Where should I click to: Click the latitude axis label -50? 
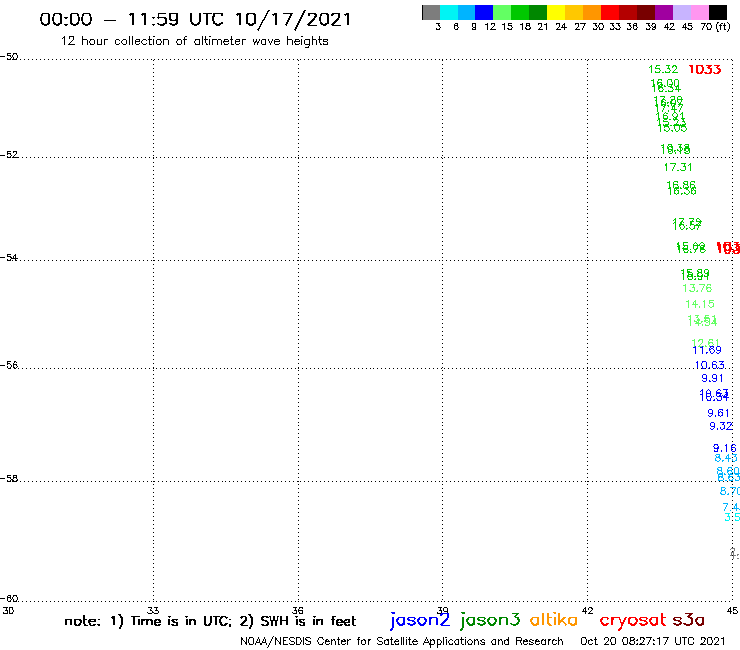pos(9,57)
